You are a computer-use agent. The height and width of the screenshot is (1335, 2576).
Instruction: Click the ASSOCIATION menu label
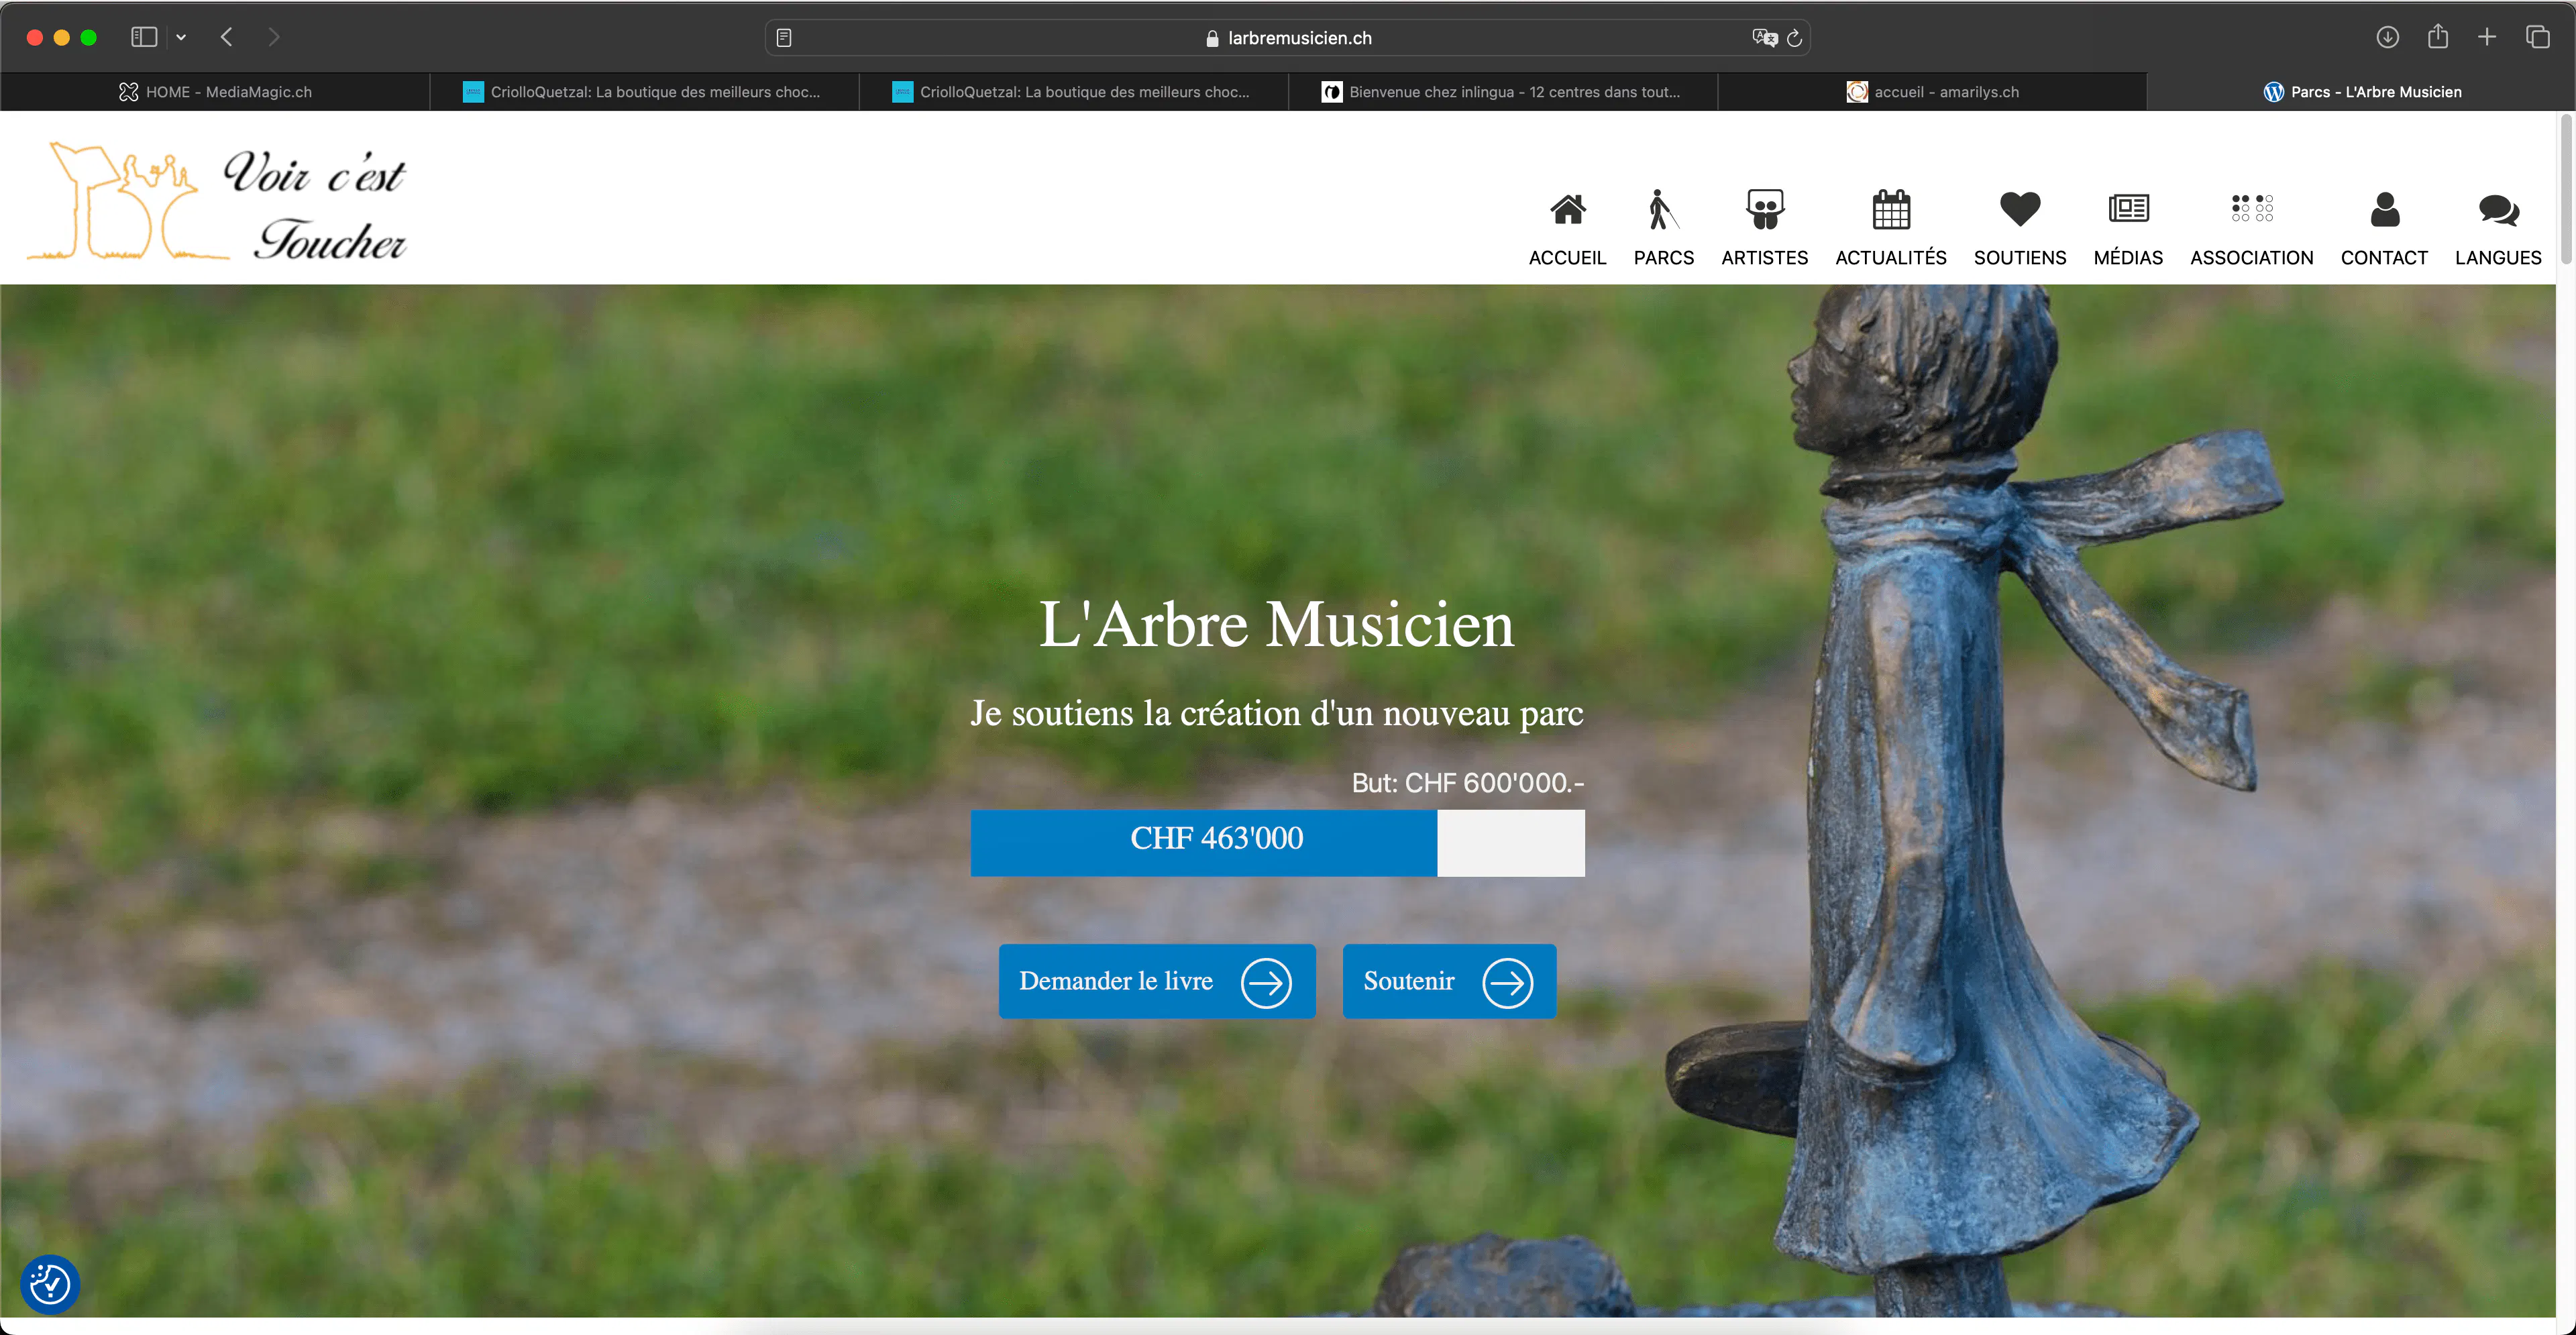[2251, 257]
